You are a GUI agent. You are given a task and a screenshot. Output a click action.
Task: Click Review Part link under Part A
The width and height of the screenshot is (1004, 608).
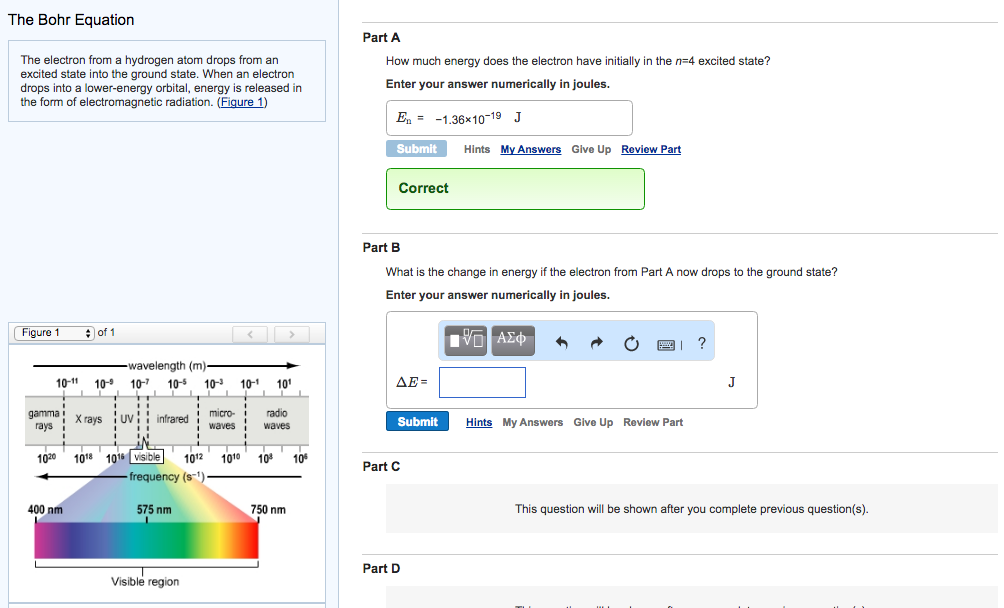pyautogui.click(x=651, y=150)
